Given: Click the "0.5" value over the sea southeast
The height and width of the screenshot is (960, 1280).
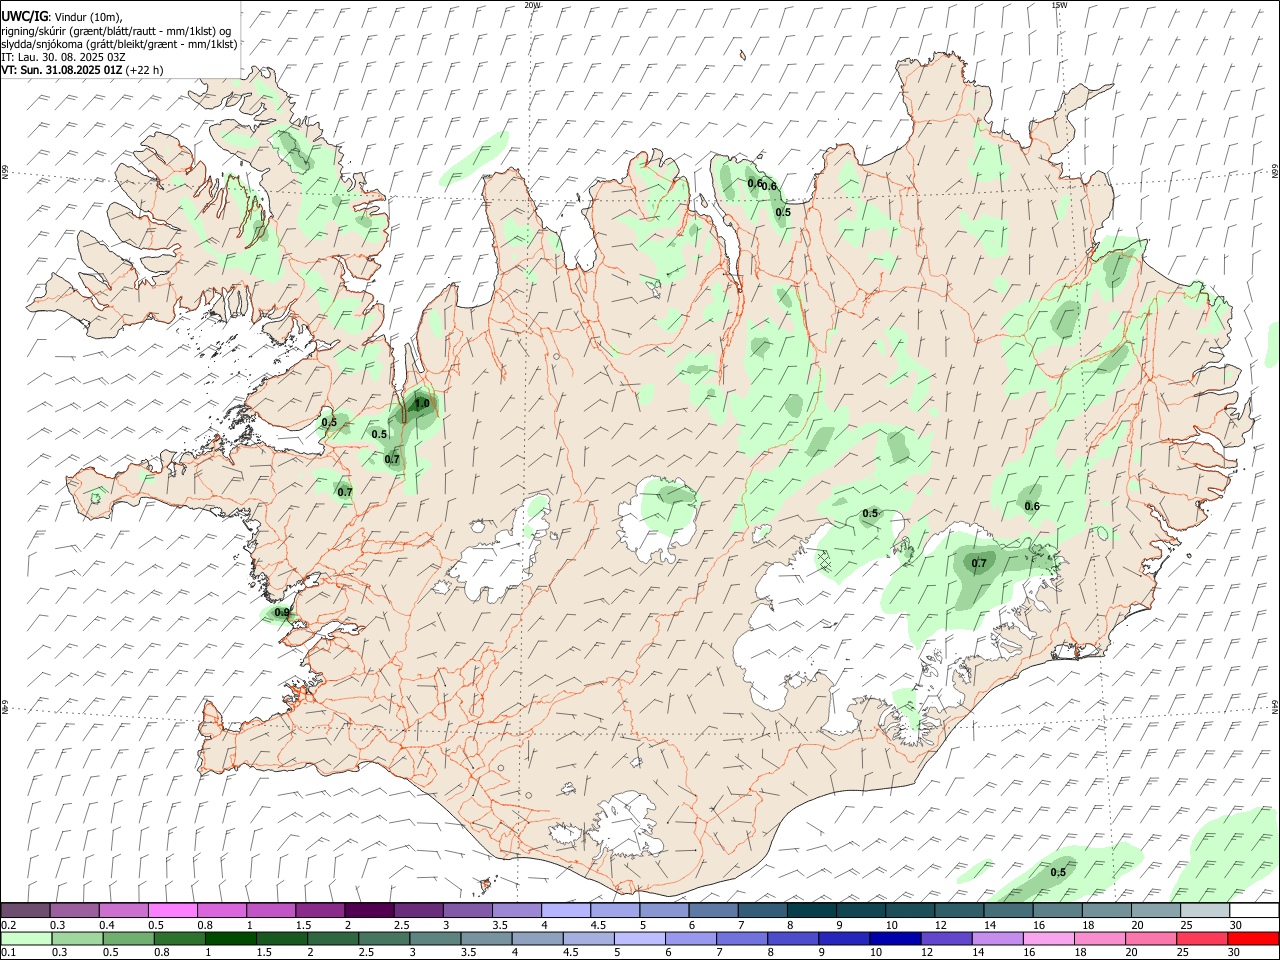Looking at the screenshot, I should click(x=1058, y=872).
